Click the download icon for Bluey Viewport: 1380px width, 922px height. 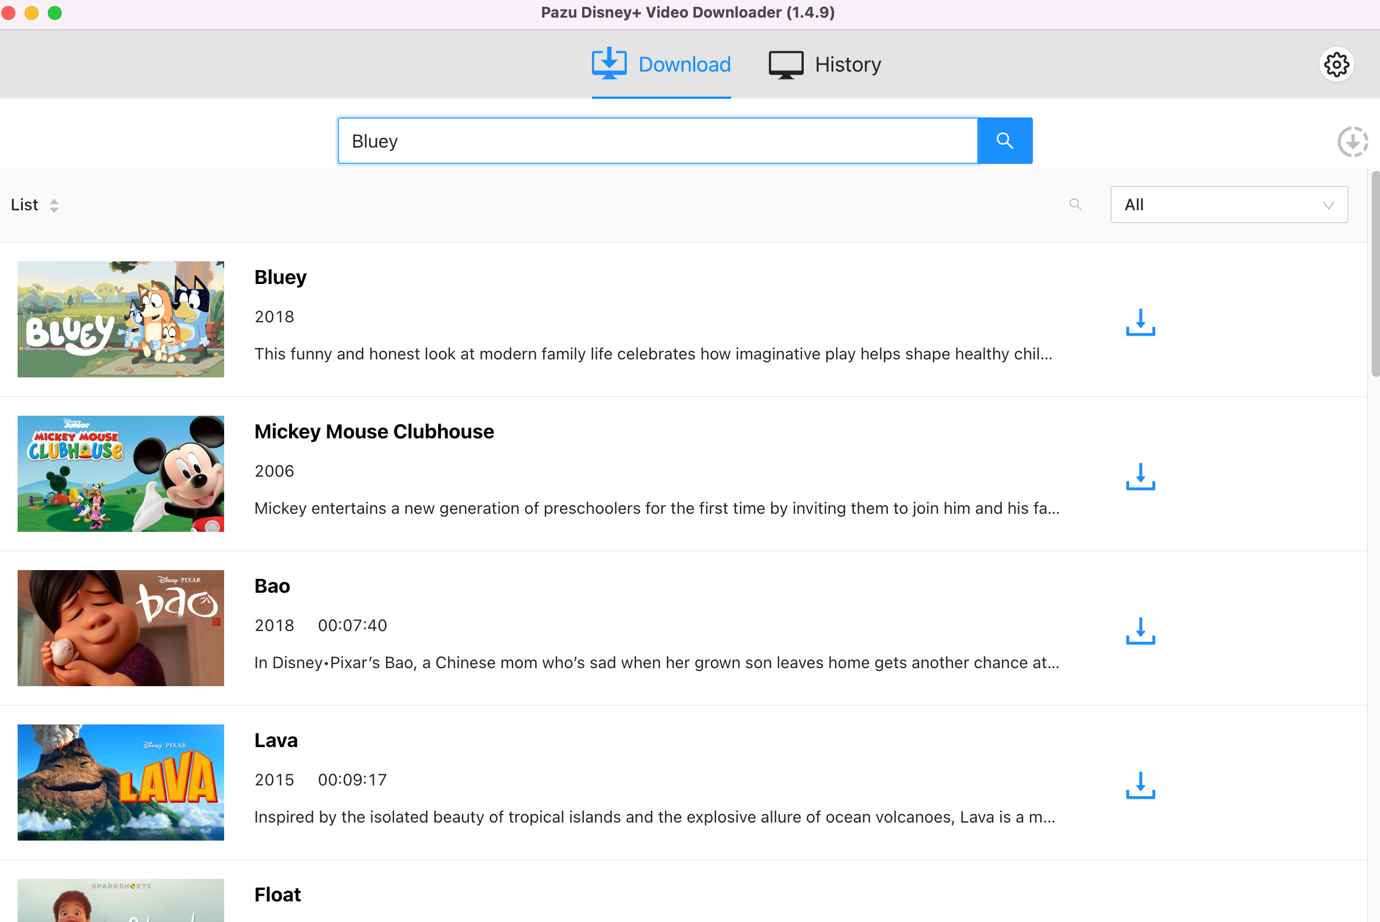1140,322
